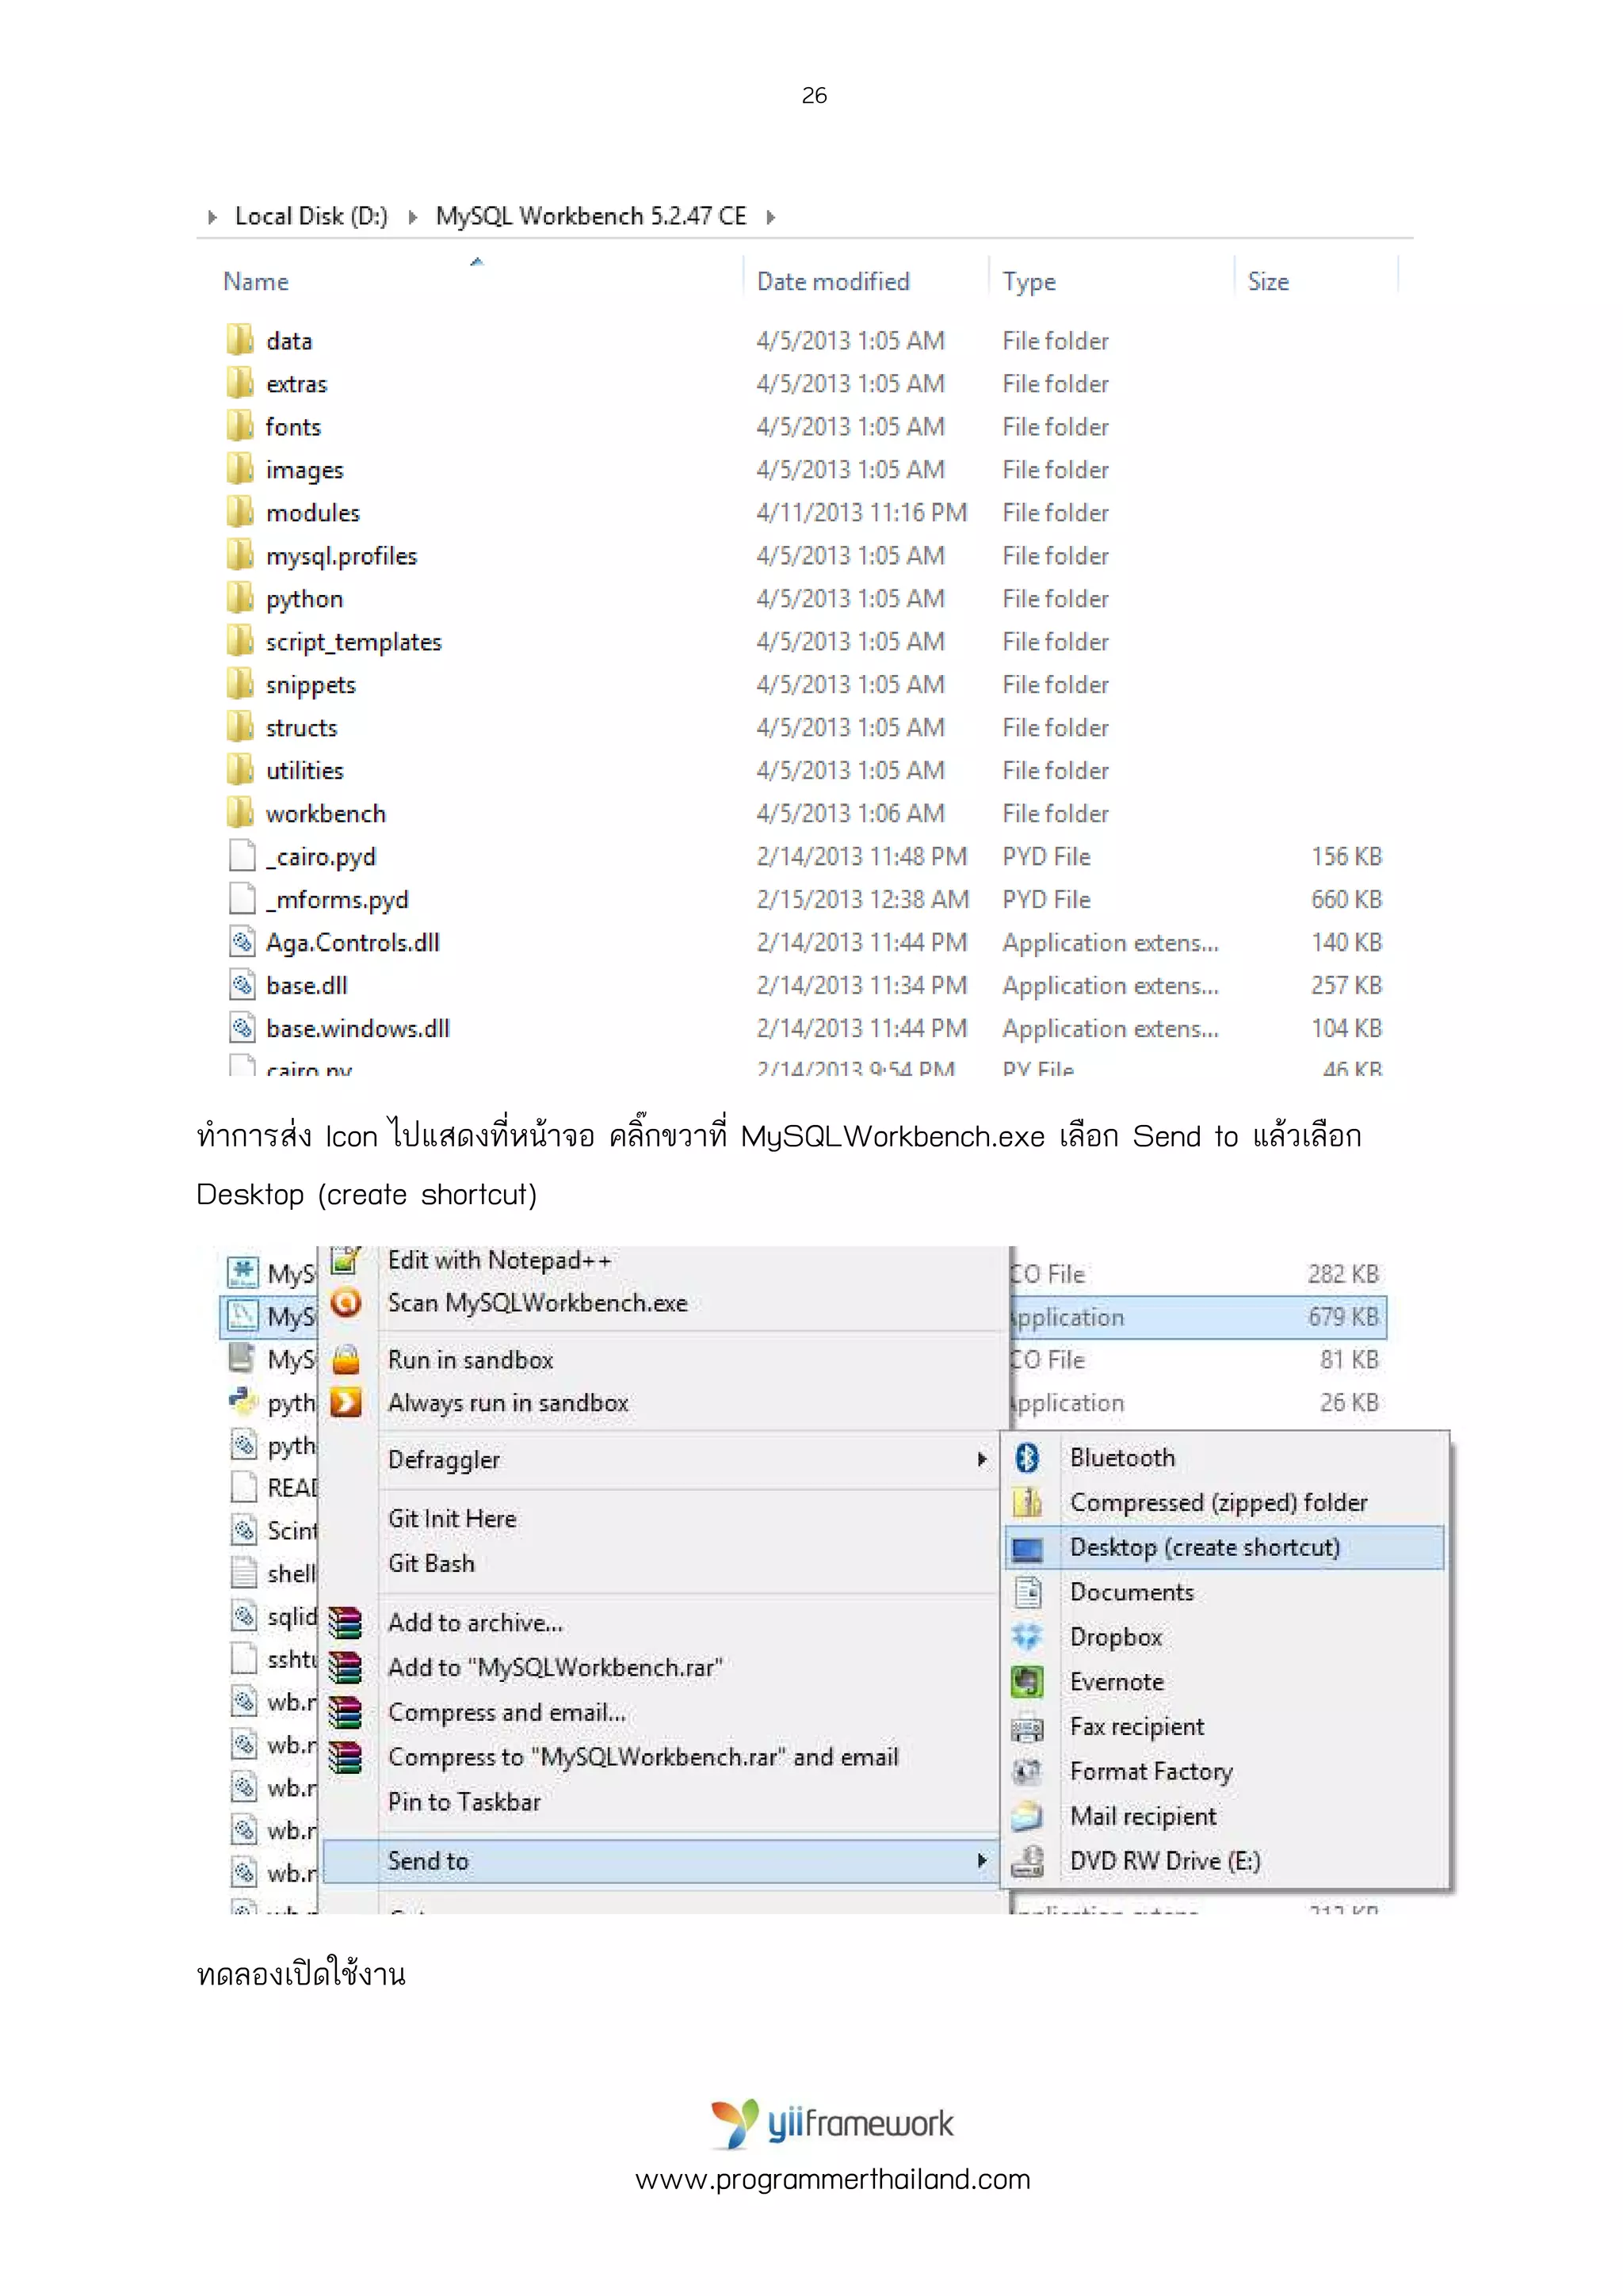1623x2296 pixels.
Task: Choose Git Bash from context menu
Action: tap(431, 1563)
